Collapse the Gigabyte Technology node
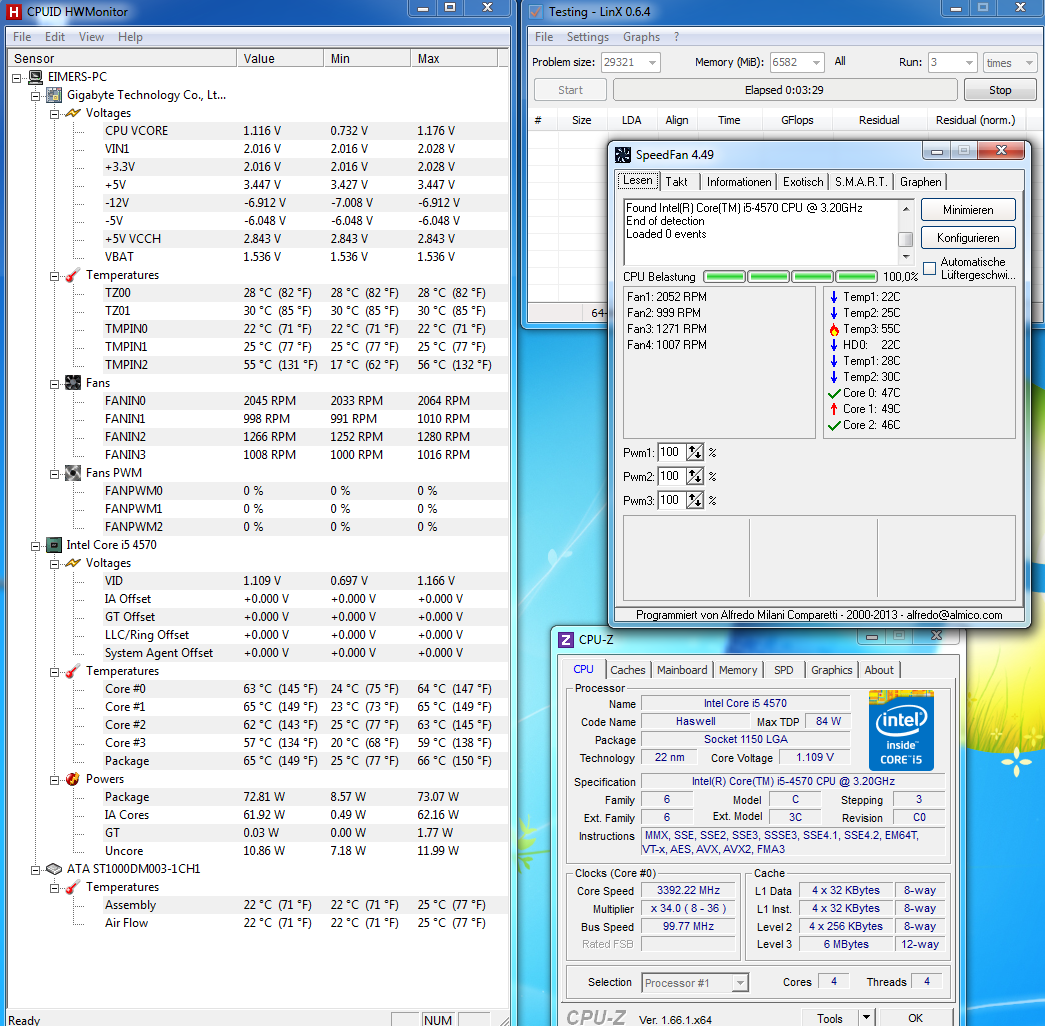The height and width of the screenshot is (1026, 1045). coord(36,96)
